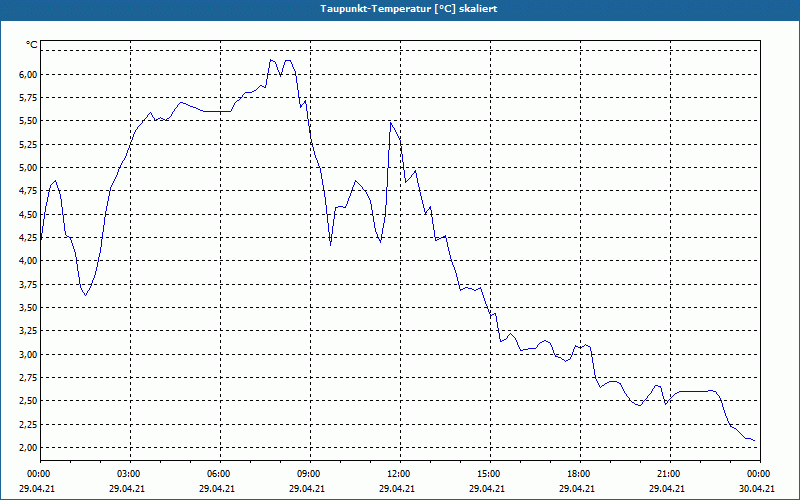Screen dimensions: 800x500
Task: Select the y-axis value '2,25'
Action: pyautogui.click(x=29, y=424)
